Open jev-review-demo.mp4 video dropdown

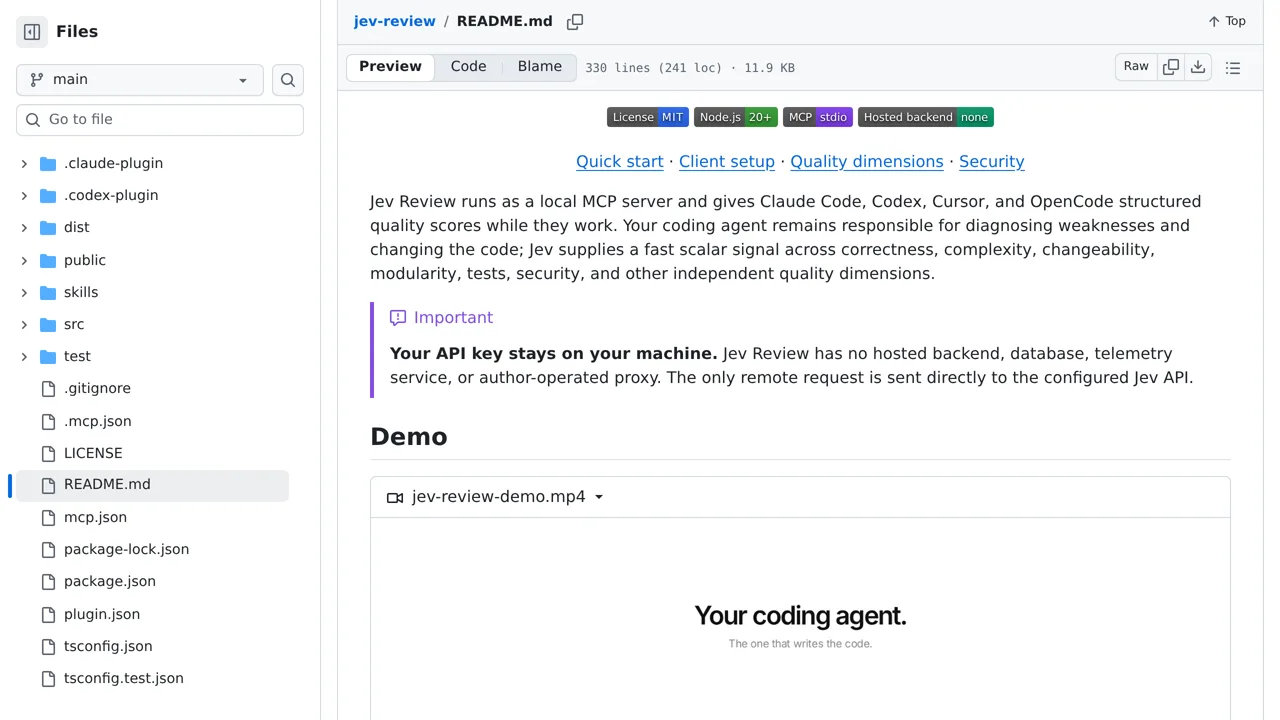pyautogui.click(x=495, y=497)
